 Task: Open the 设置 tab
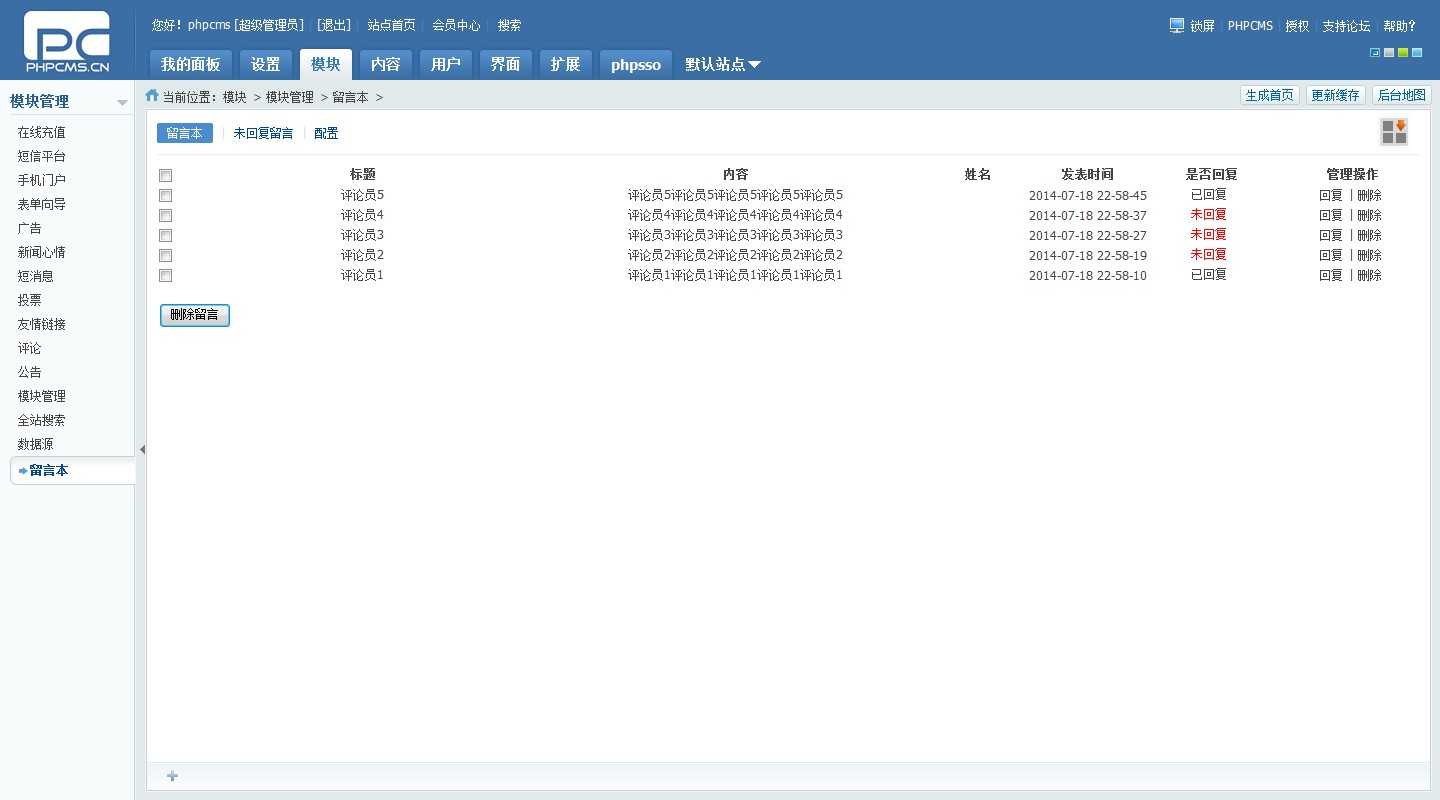point(266,64)
